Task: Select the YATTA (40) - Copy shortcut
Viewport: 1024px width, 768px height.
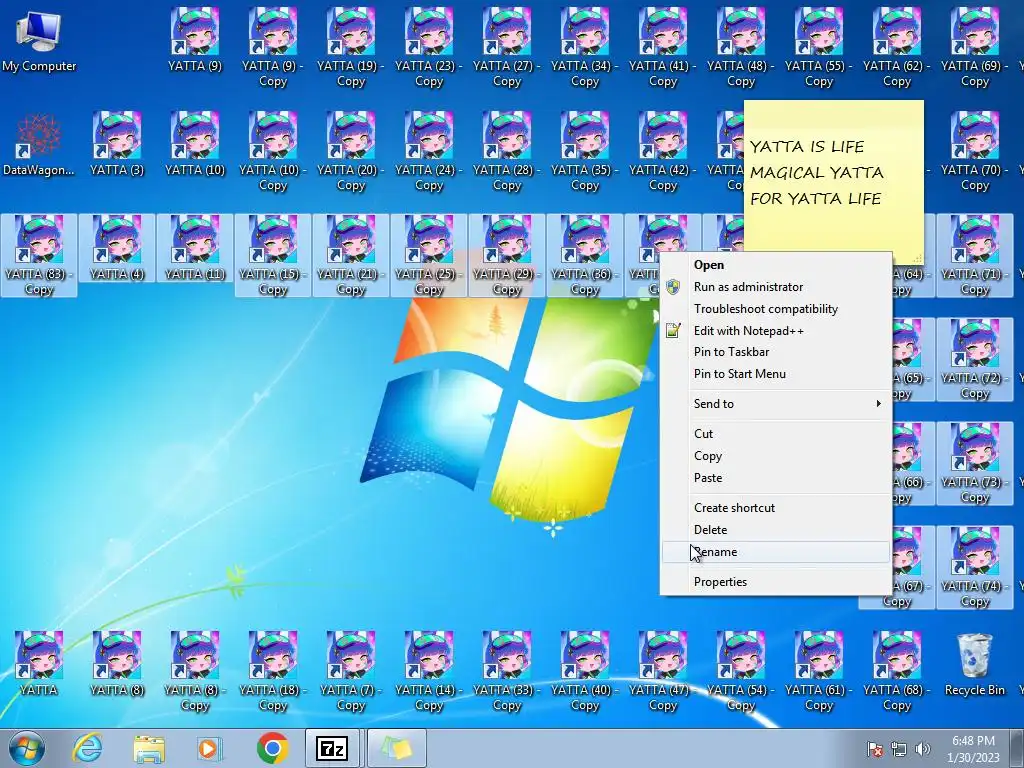Action: click(584, 671)
